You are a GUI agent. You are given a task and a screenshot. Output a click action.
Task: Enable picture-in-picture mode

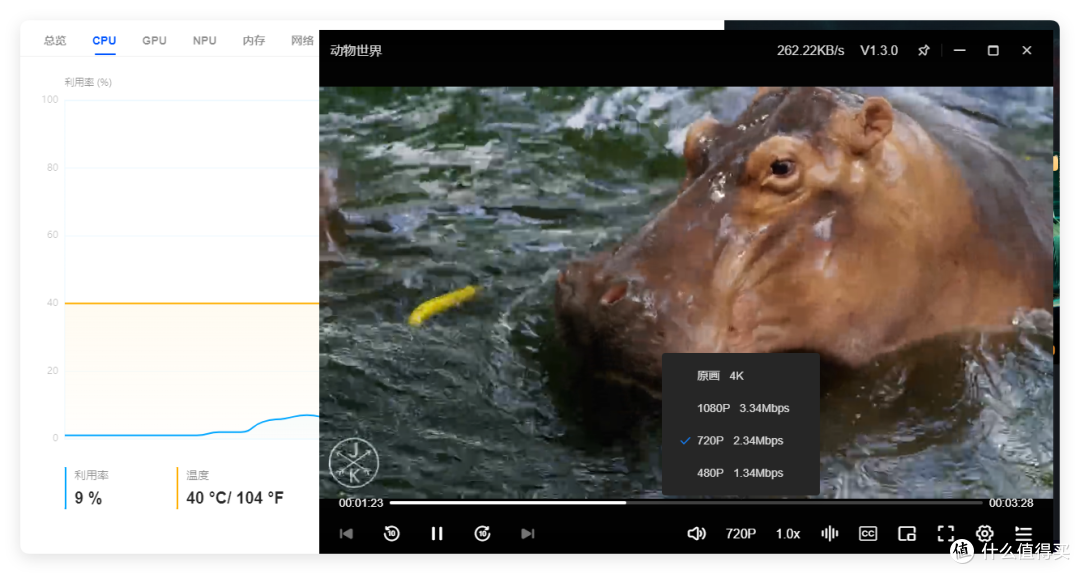pyautogui.click(x=907, y=533)
